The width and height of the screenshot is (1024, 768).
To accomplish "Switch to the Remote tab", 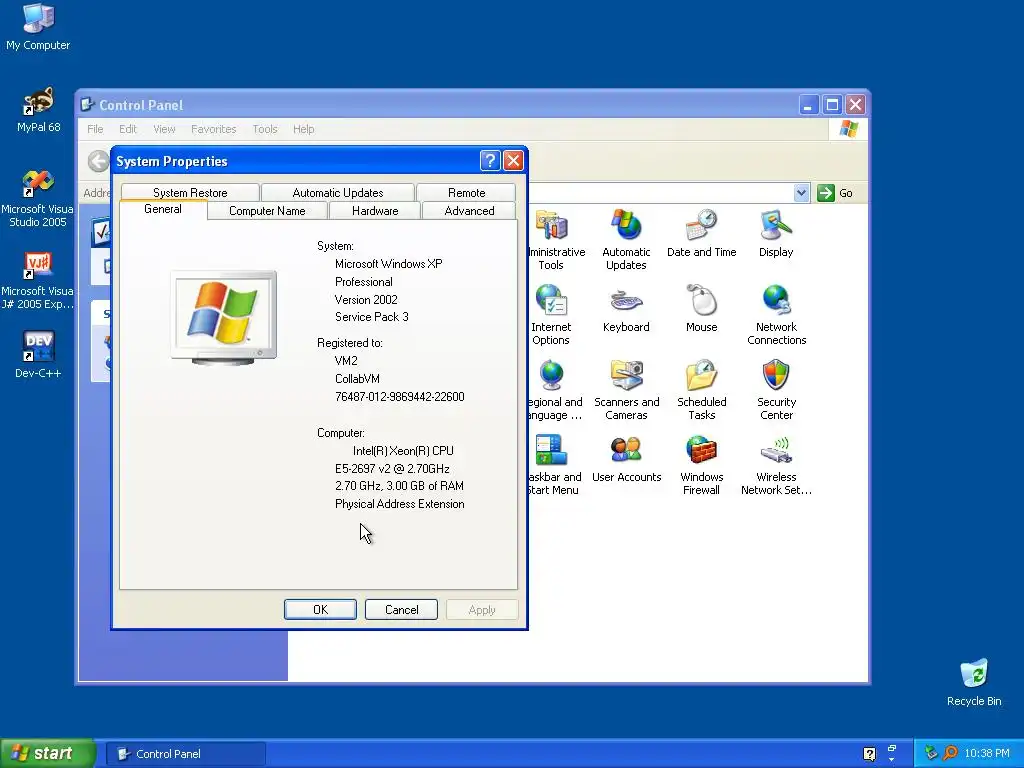I will tap(466, 193).
